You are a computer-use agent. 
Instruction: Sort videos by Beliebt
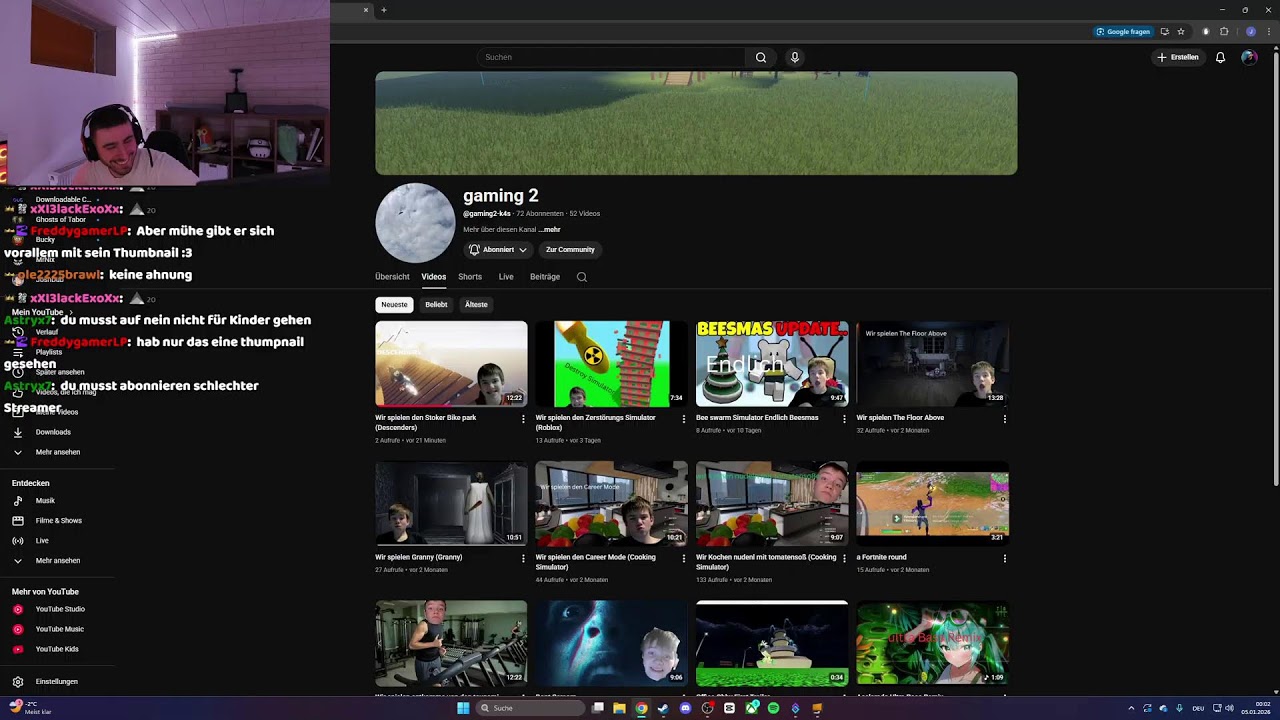tap(436, 305)
